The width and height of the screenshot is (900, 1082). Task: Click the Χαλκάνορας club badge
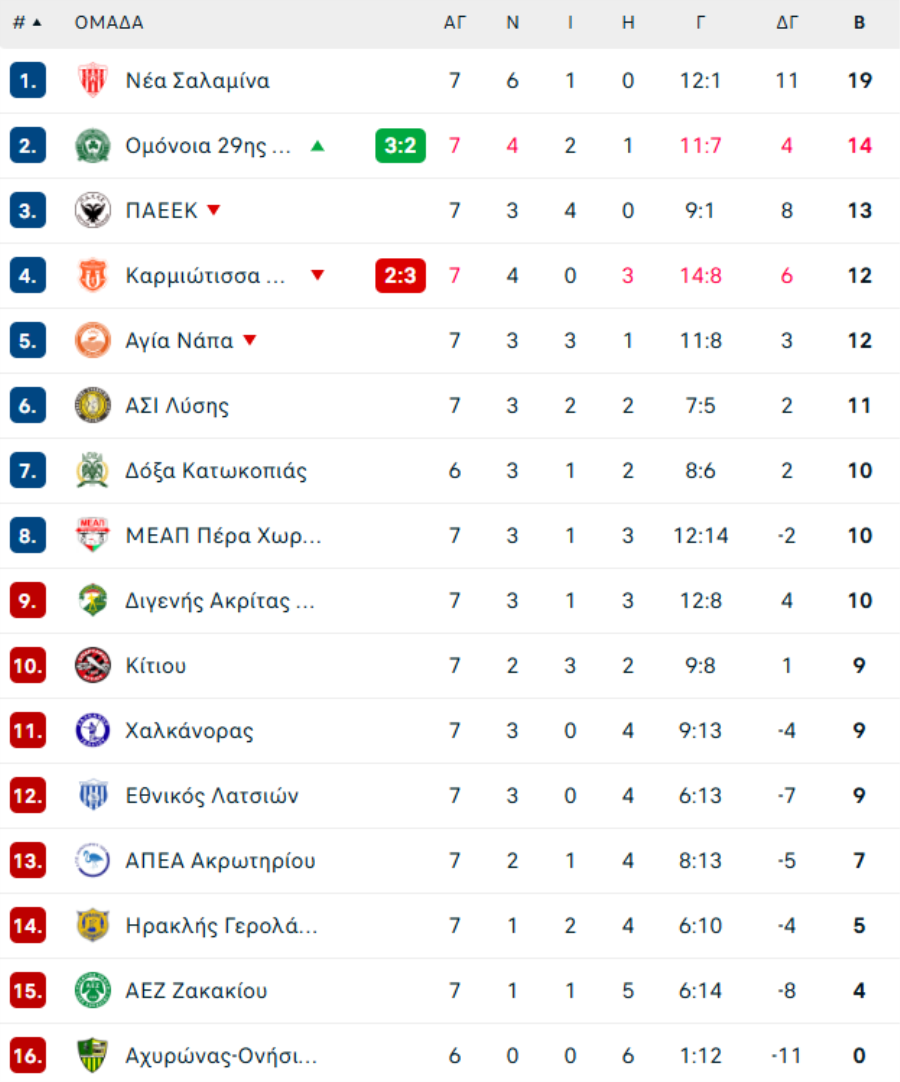click(93, 731)
